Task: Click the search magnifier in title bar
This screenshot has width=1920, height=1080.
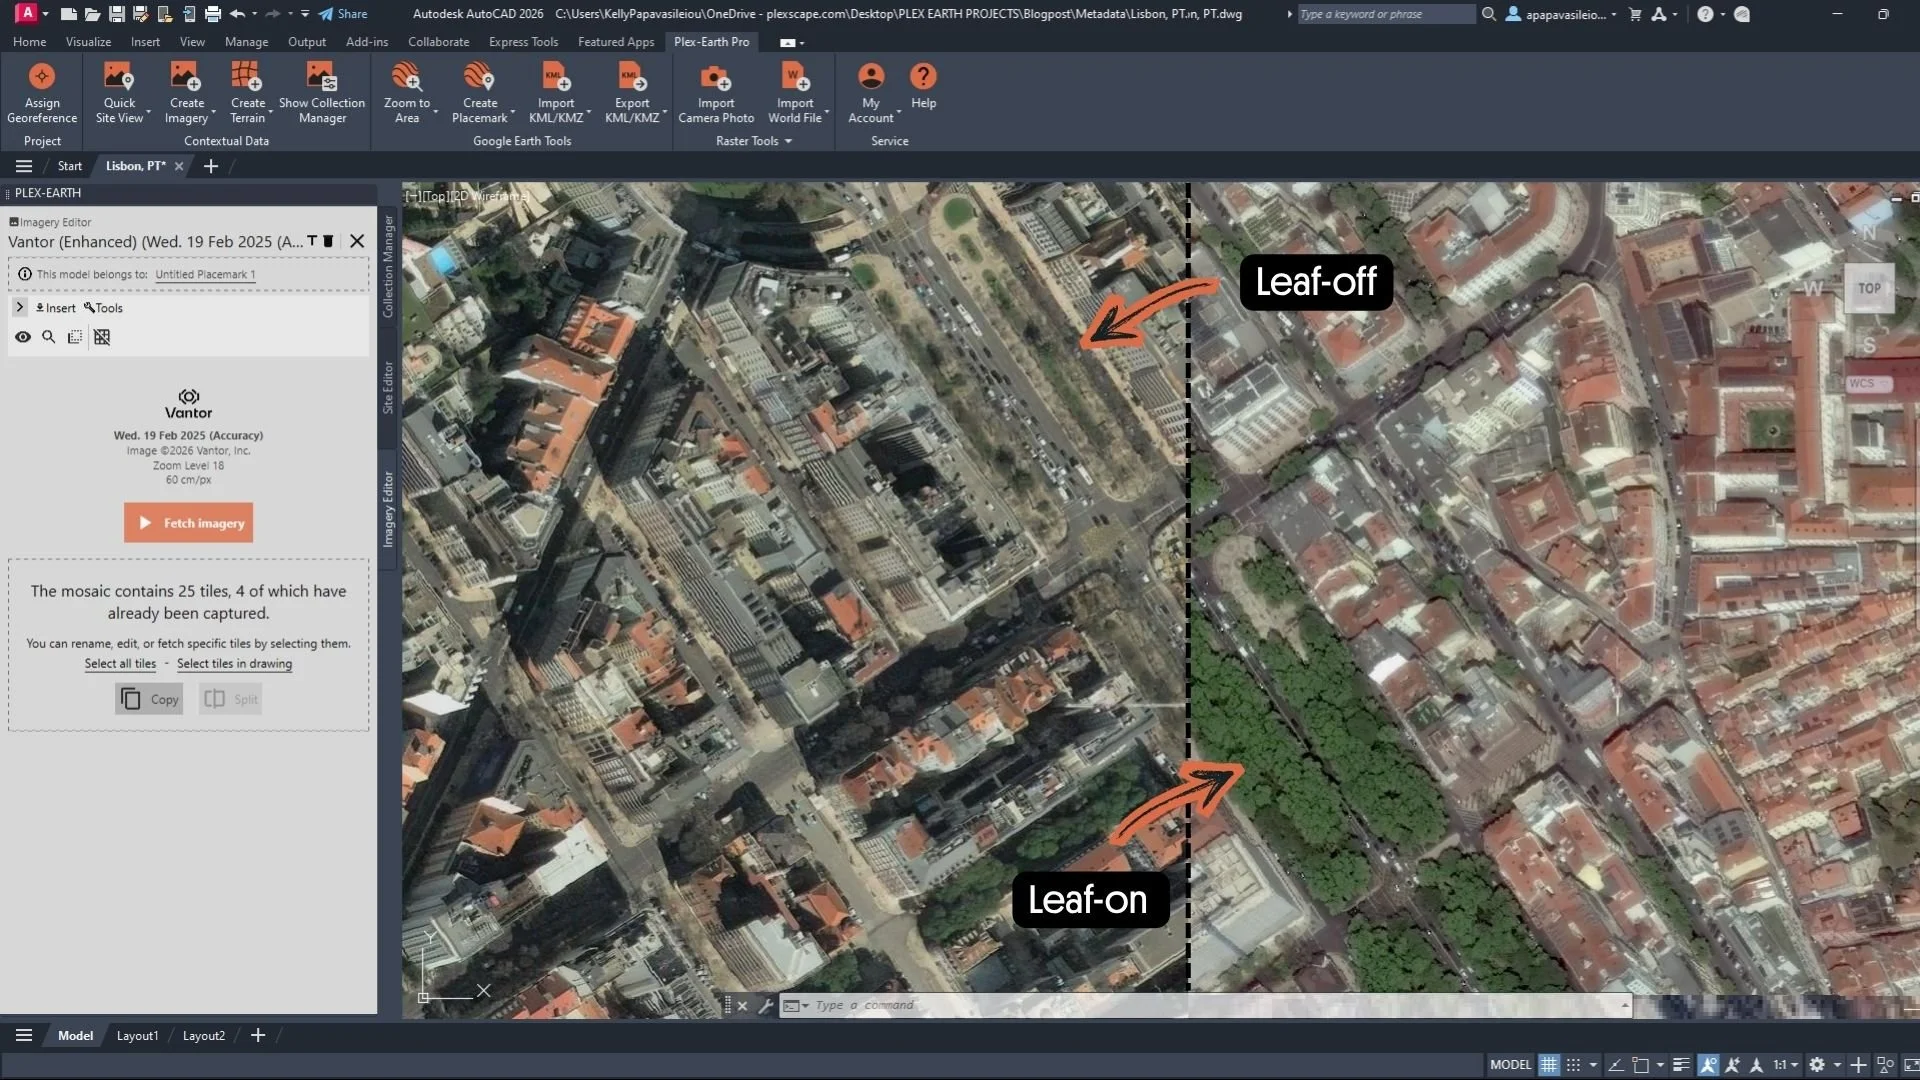Action: (1489, 14)
